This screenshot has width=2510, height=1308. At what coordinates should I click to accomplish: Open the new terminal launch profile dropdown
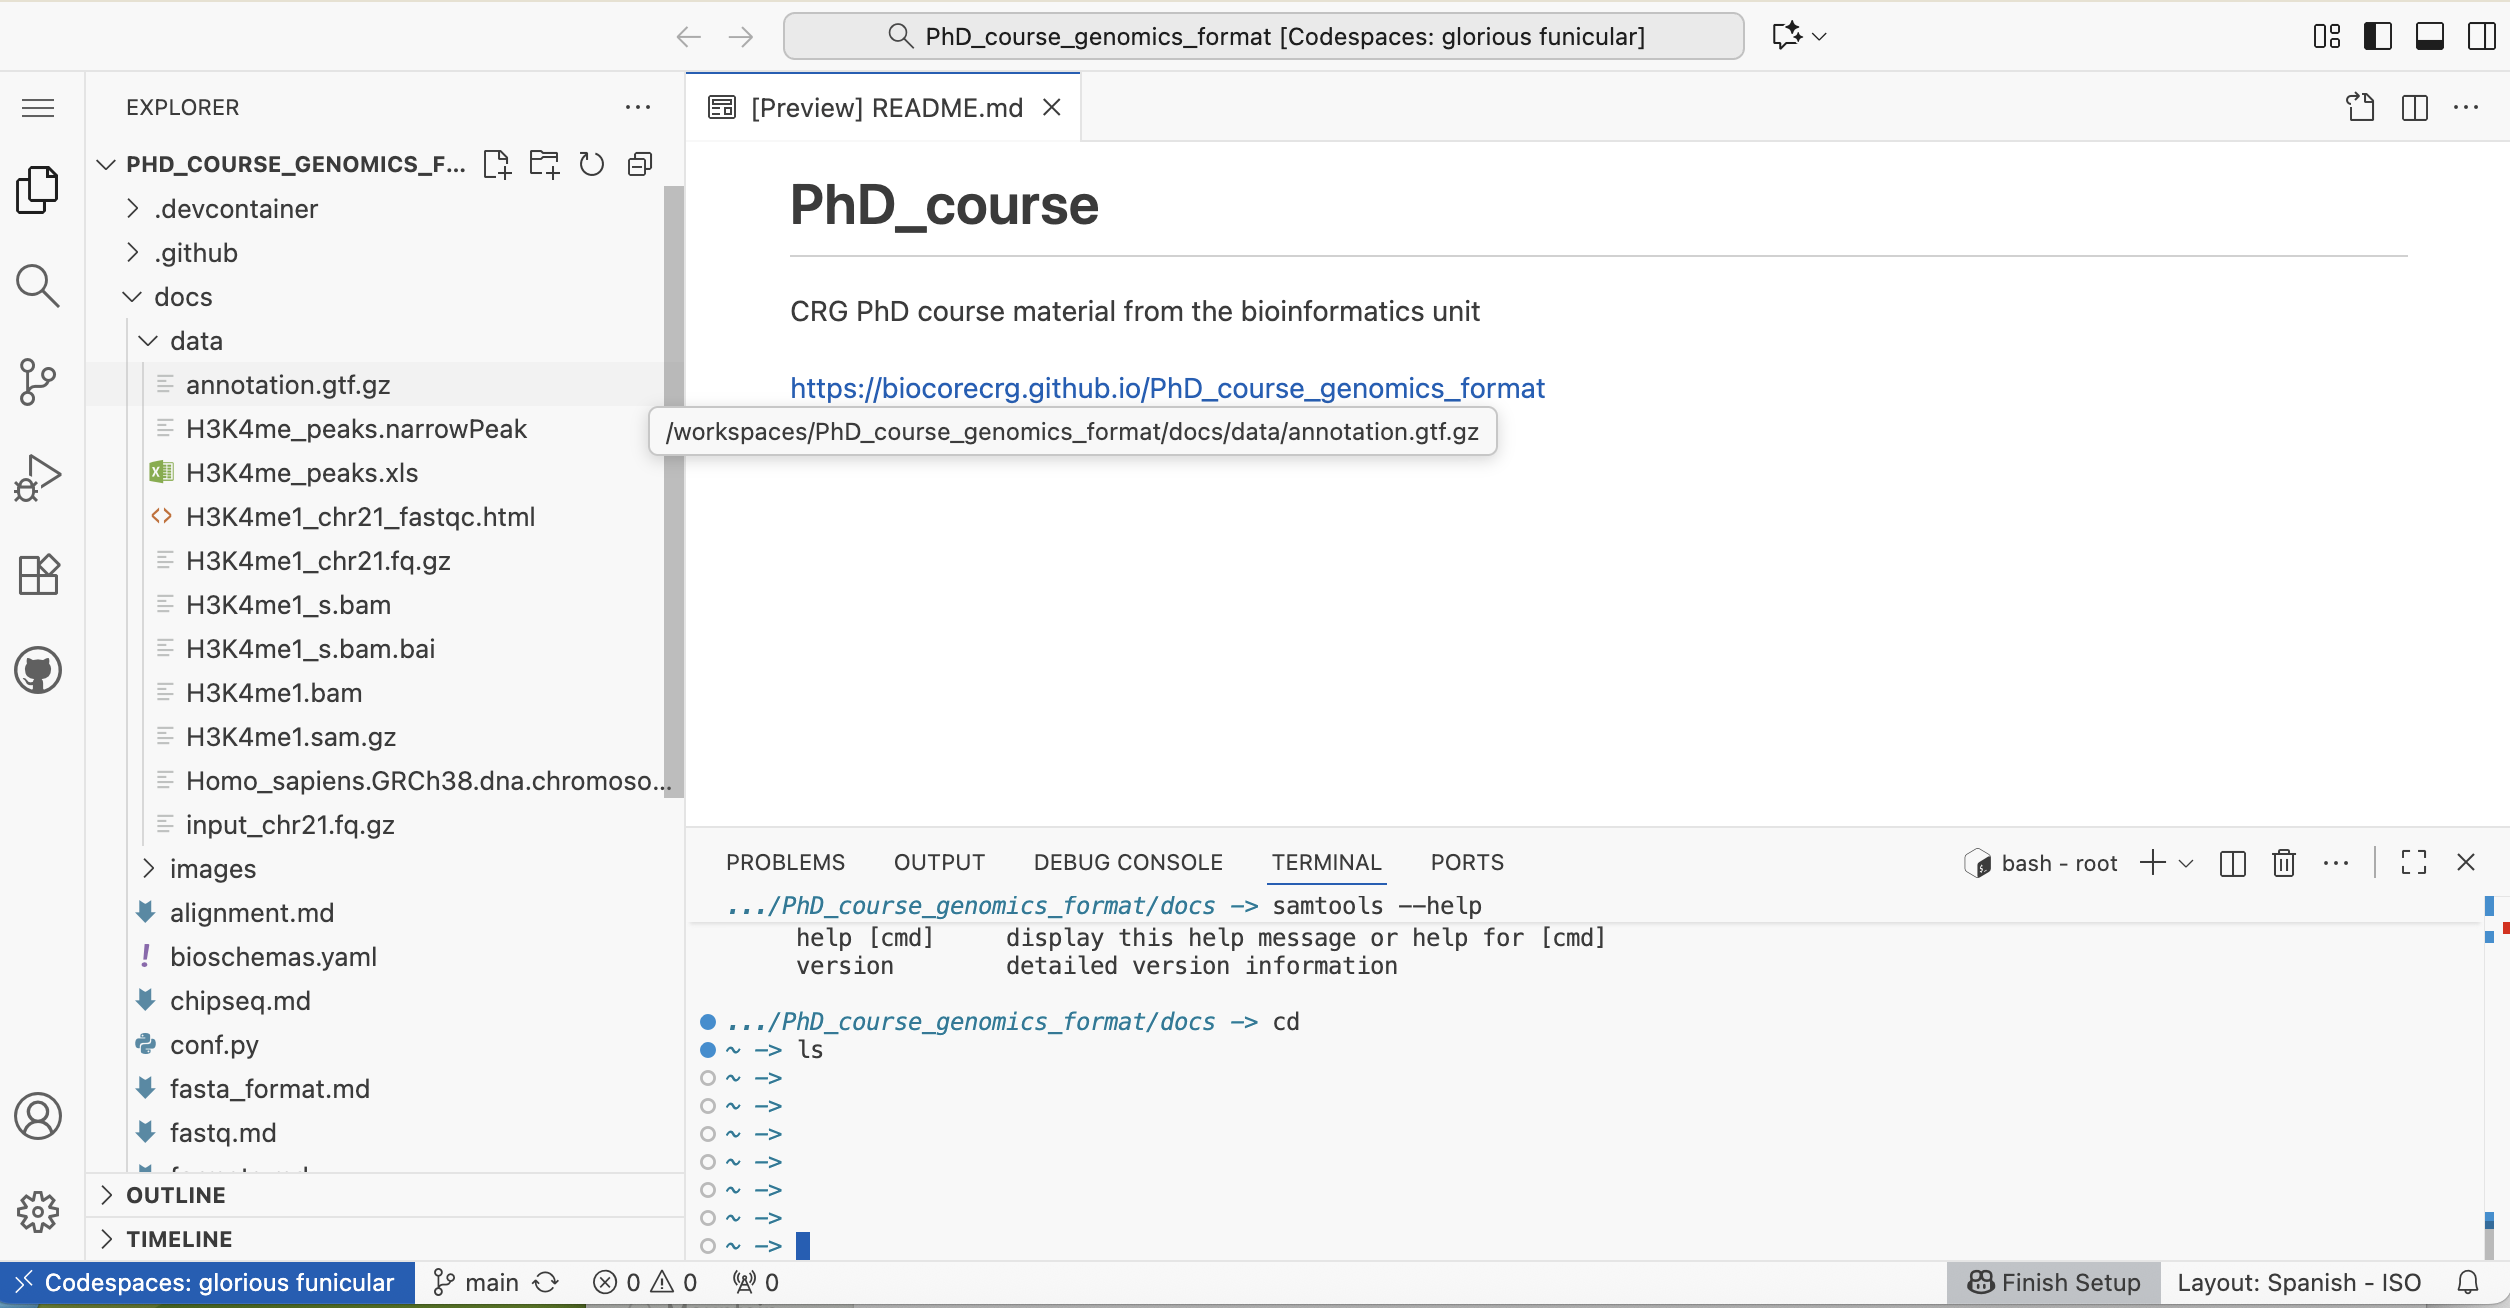[x=2186, y=863]
